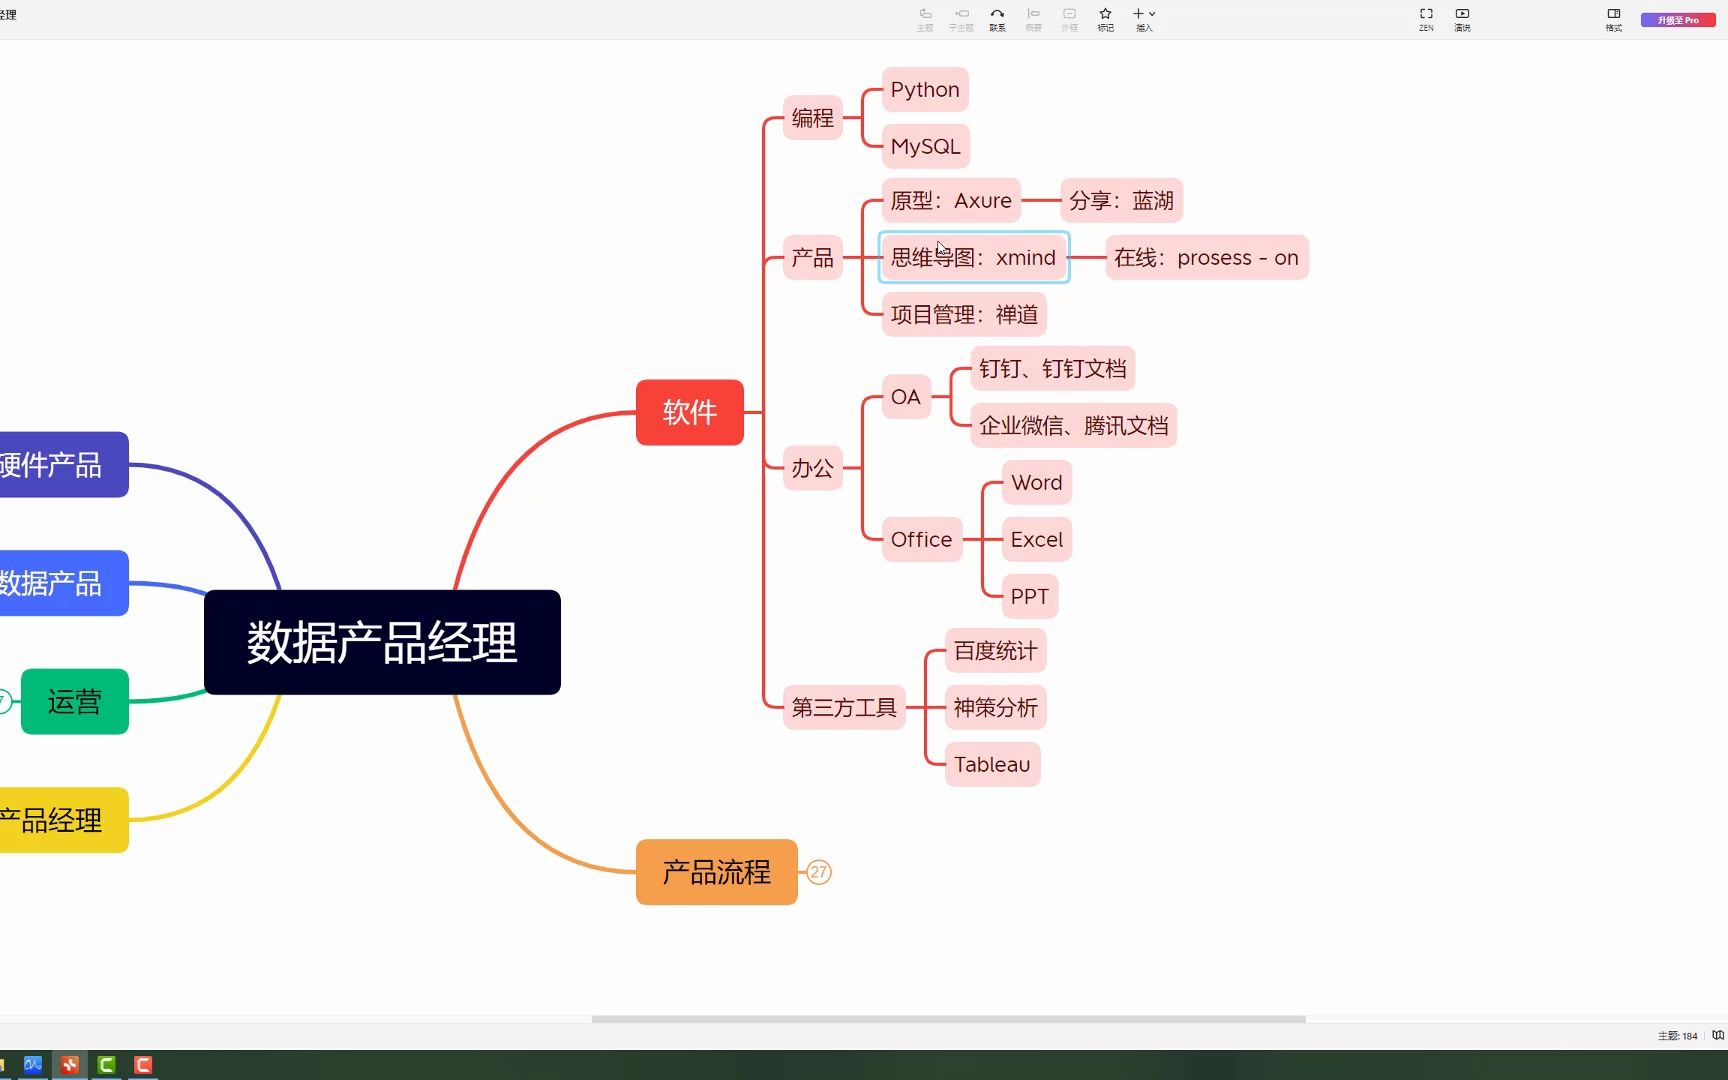
Task: Select the 数据产品 node
Action: (x=62, y=583)
